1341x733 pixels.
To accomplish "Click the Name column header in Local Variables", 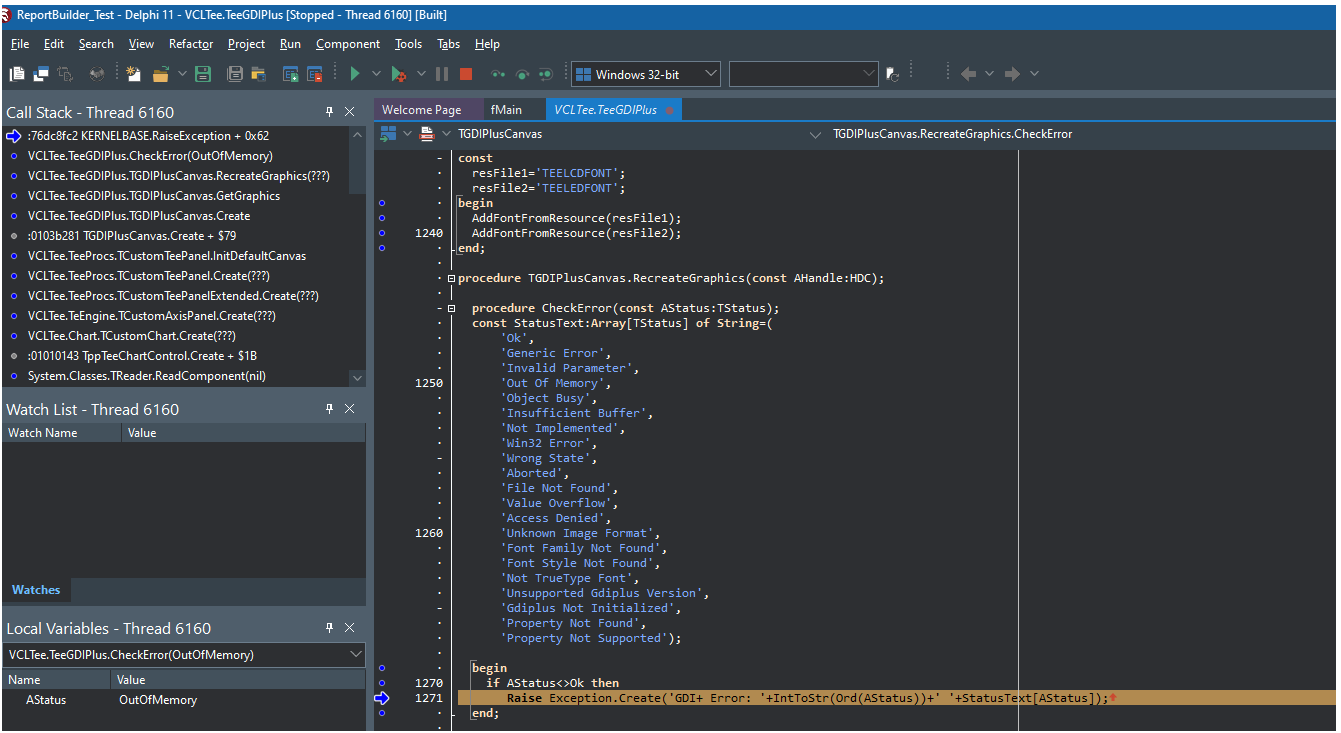I will pos(56,680).
